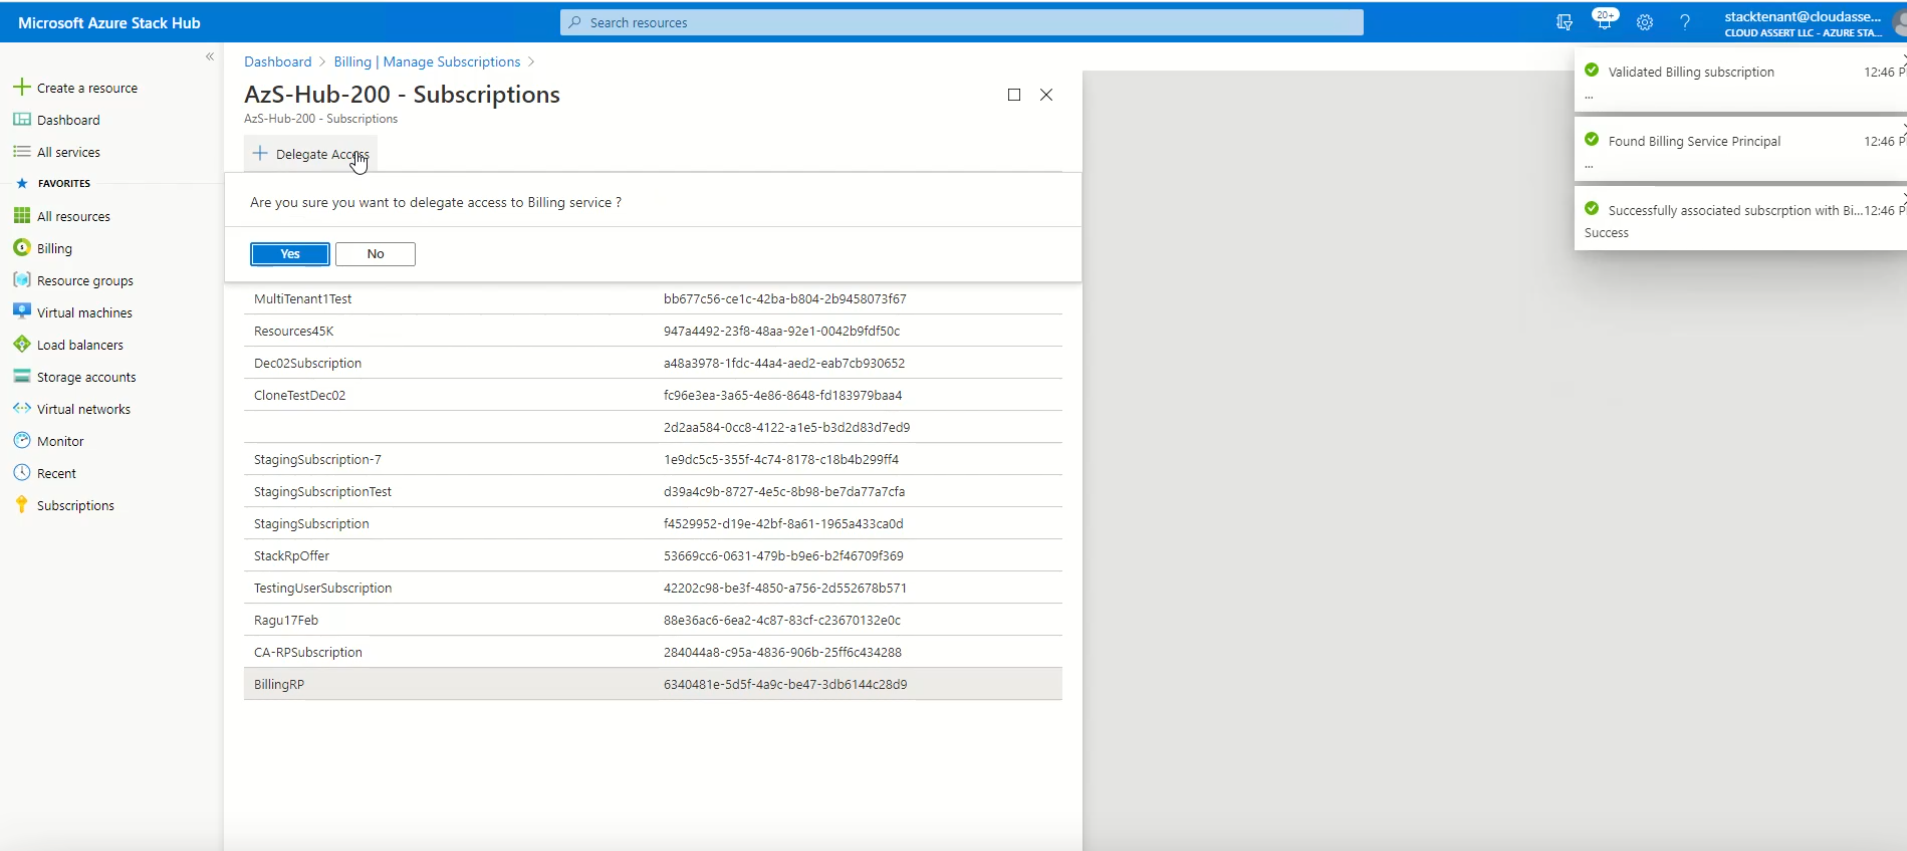Image resolution: width=1907 pixels, height=851 pixels.
Task: Click subscription ID 2d2aa584-0cc8-4122-a1e5-b3d2d83d7ed9
Action: pos(787,427)
